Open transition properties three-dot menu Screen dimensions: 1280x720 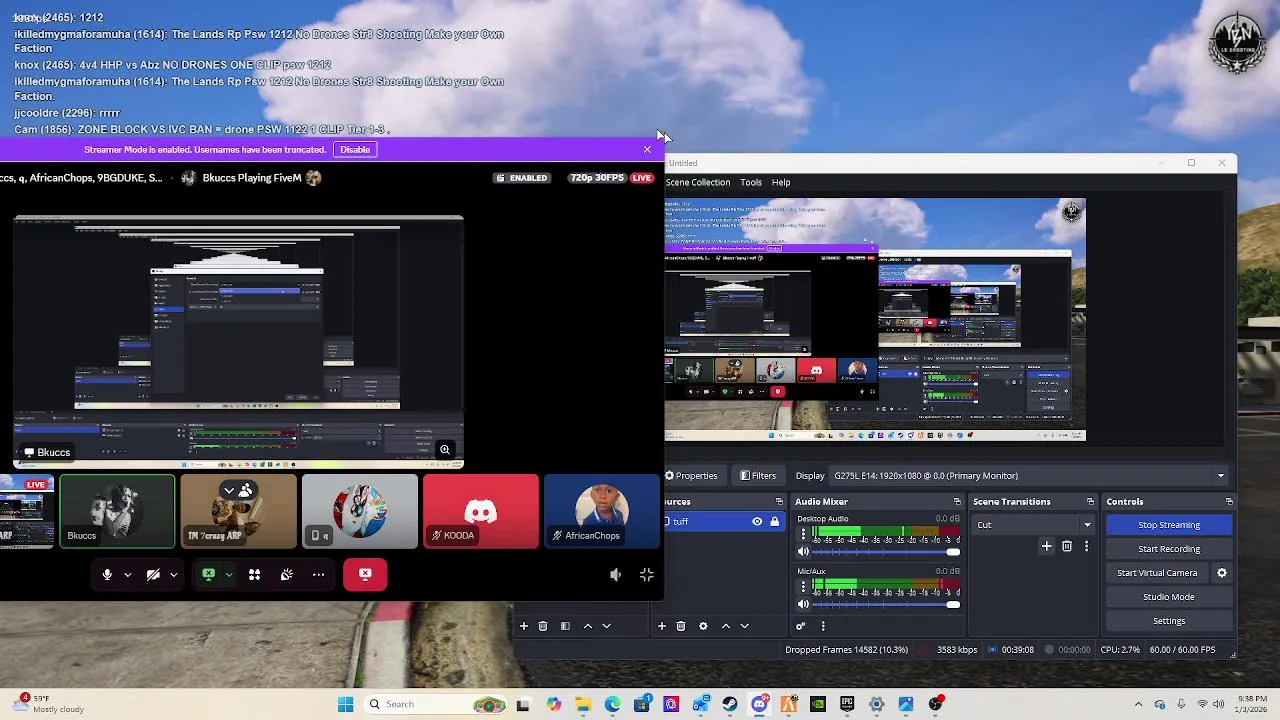[x=1086, y=546]
